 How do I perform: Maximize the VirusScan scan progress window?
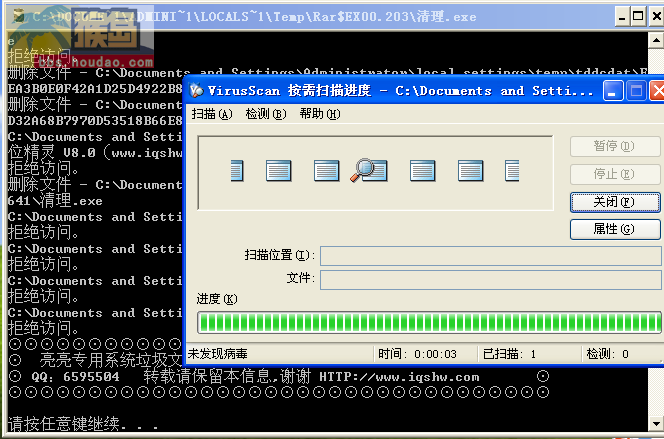pos(636,91)
